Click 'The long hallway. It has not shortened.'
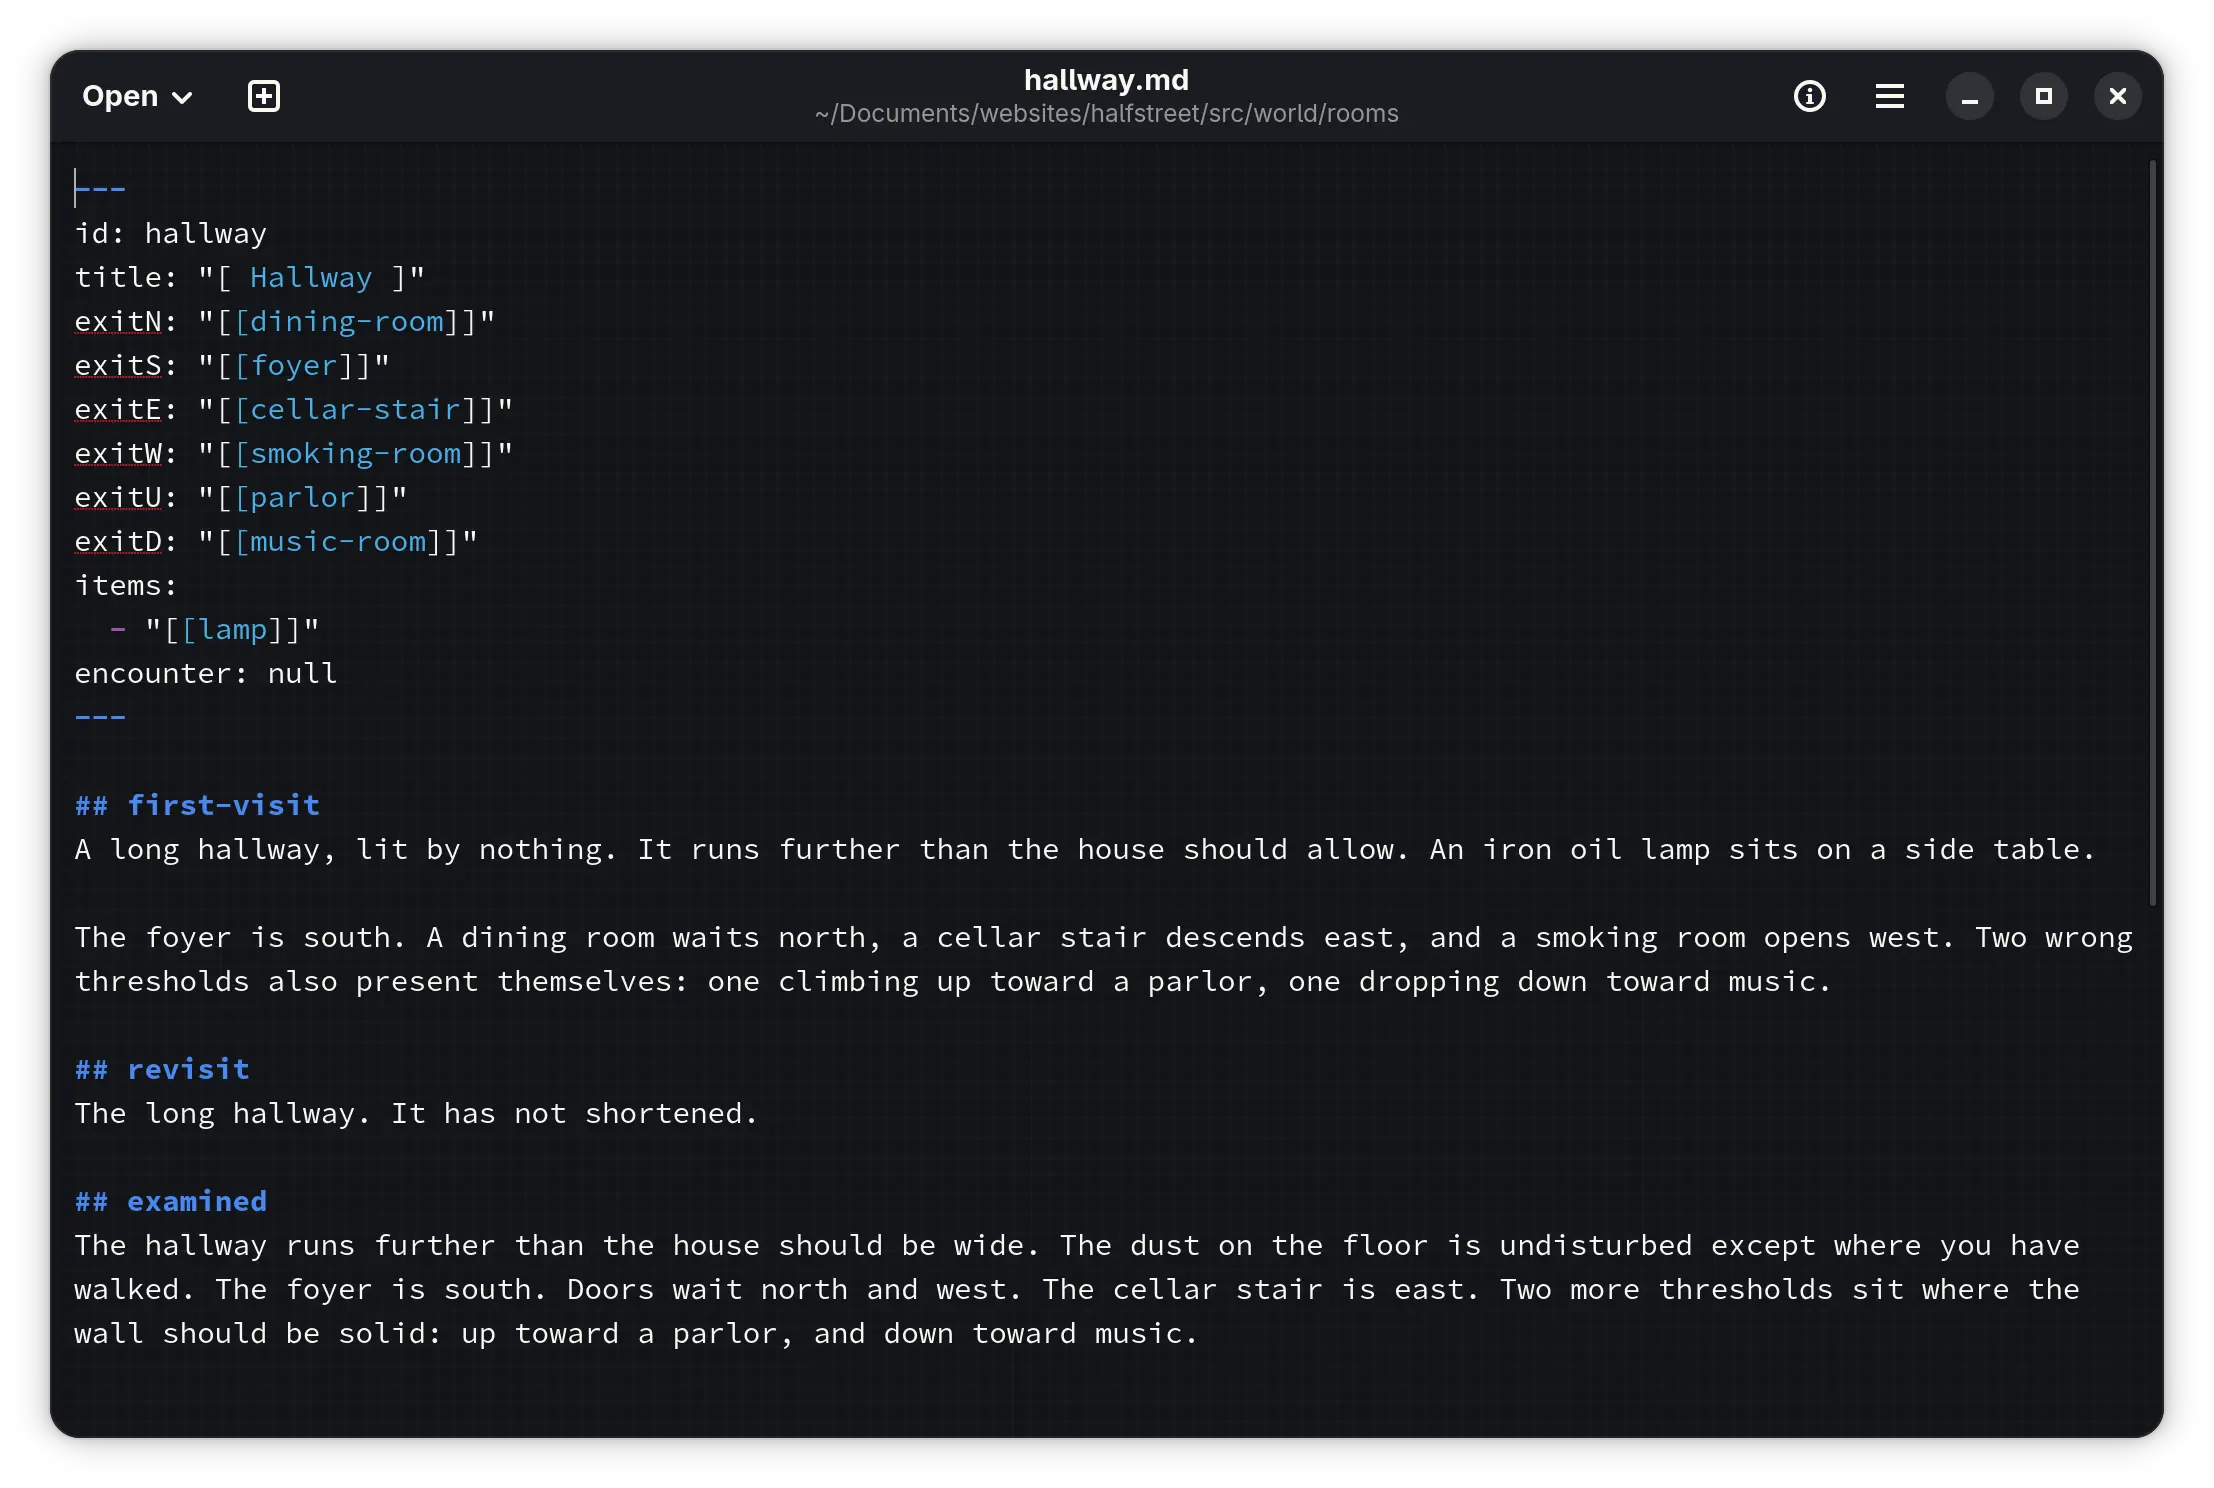 click(x=417, y=1113)
